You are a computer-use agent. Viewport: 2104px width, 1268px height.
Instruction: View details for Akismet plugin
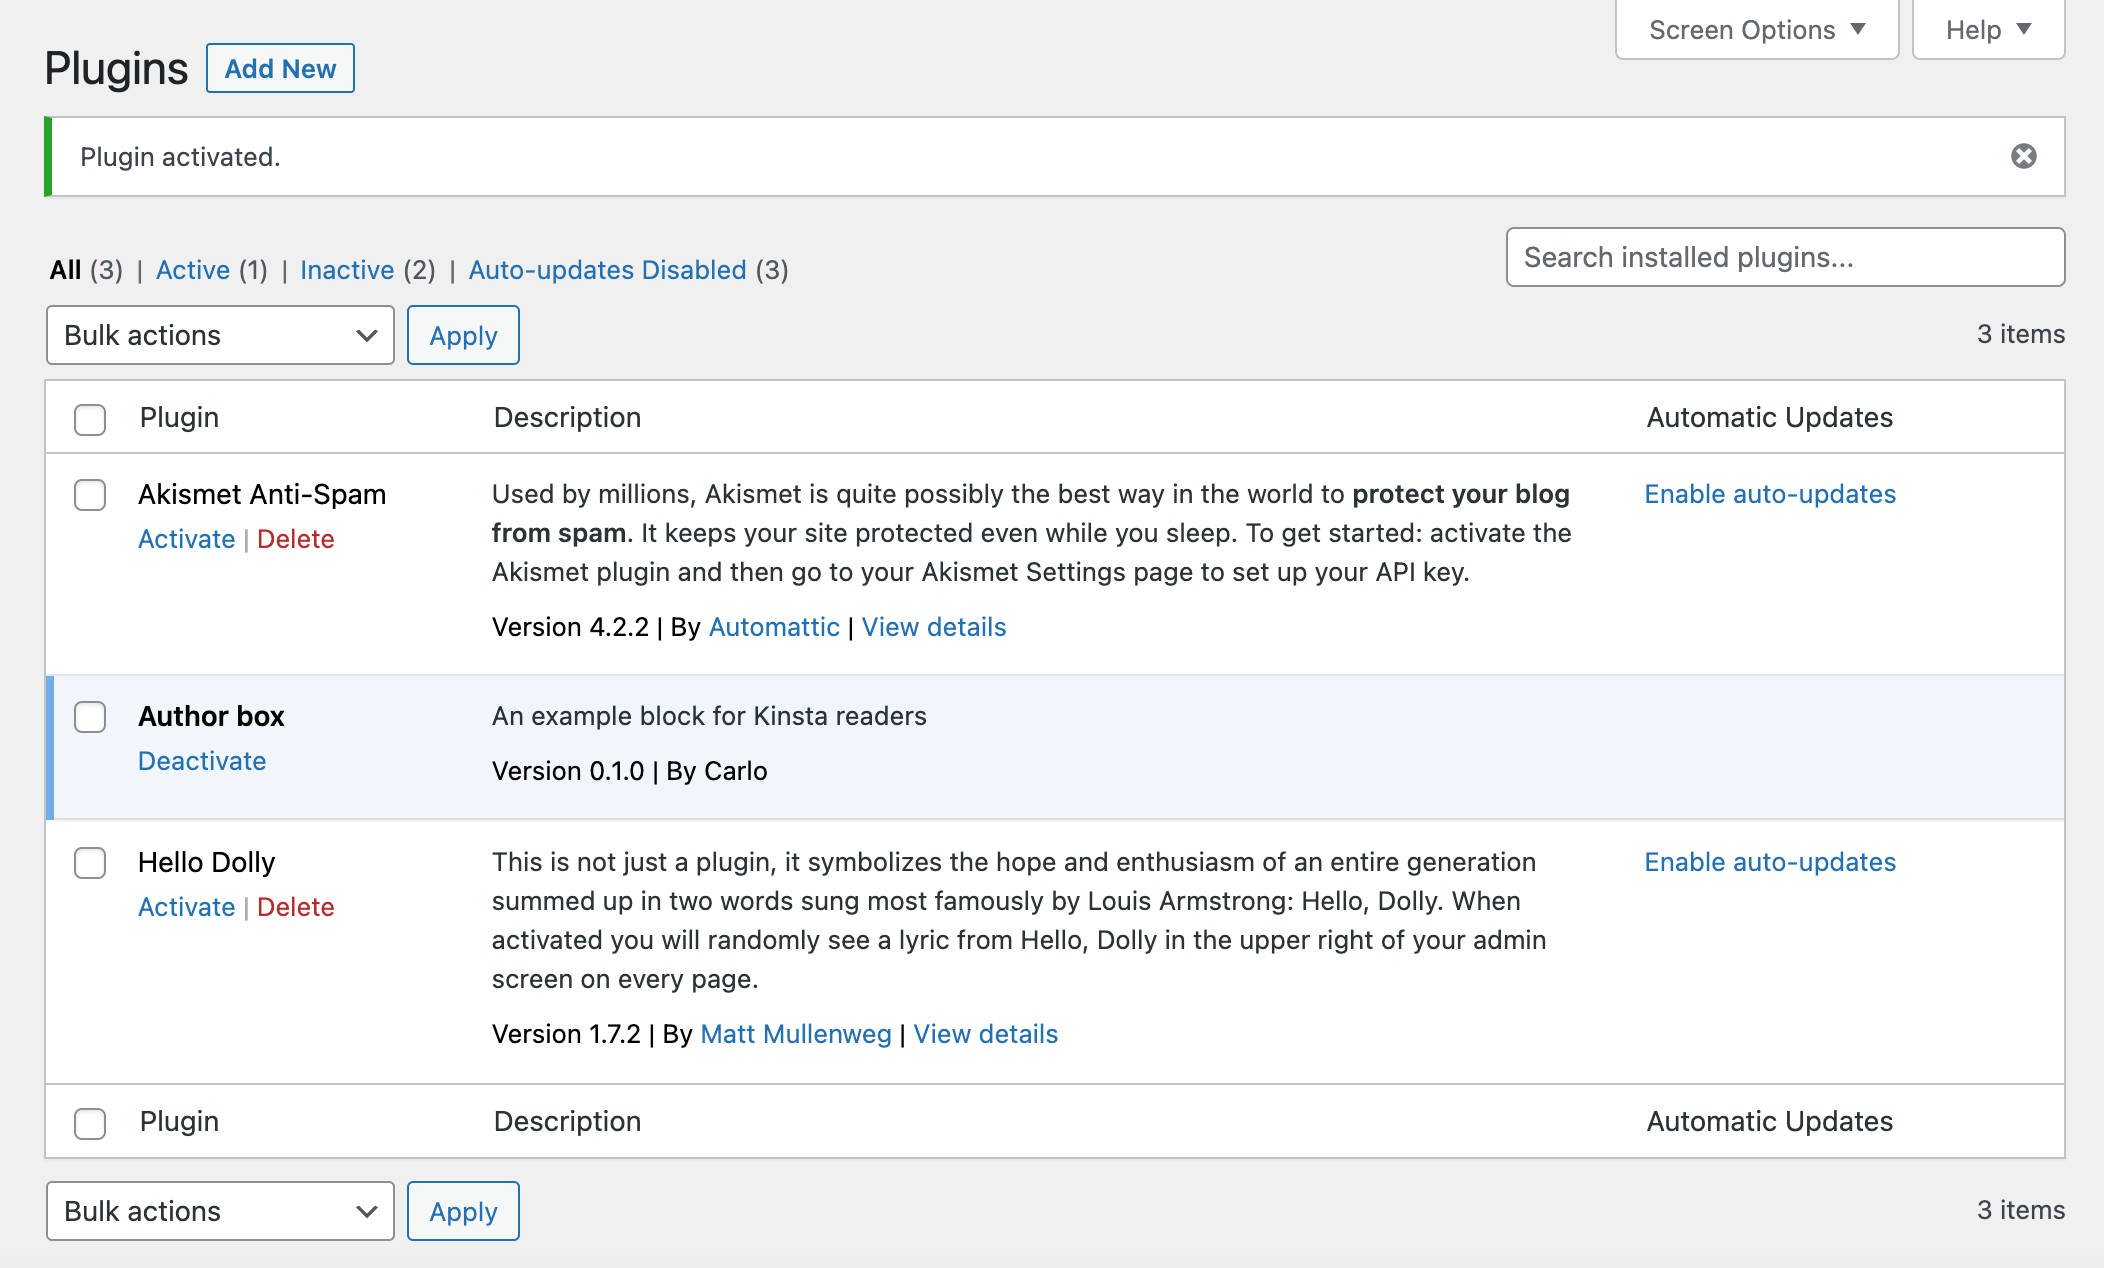coord(933,626)
